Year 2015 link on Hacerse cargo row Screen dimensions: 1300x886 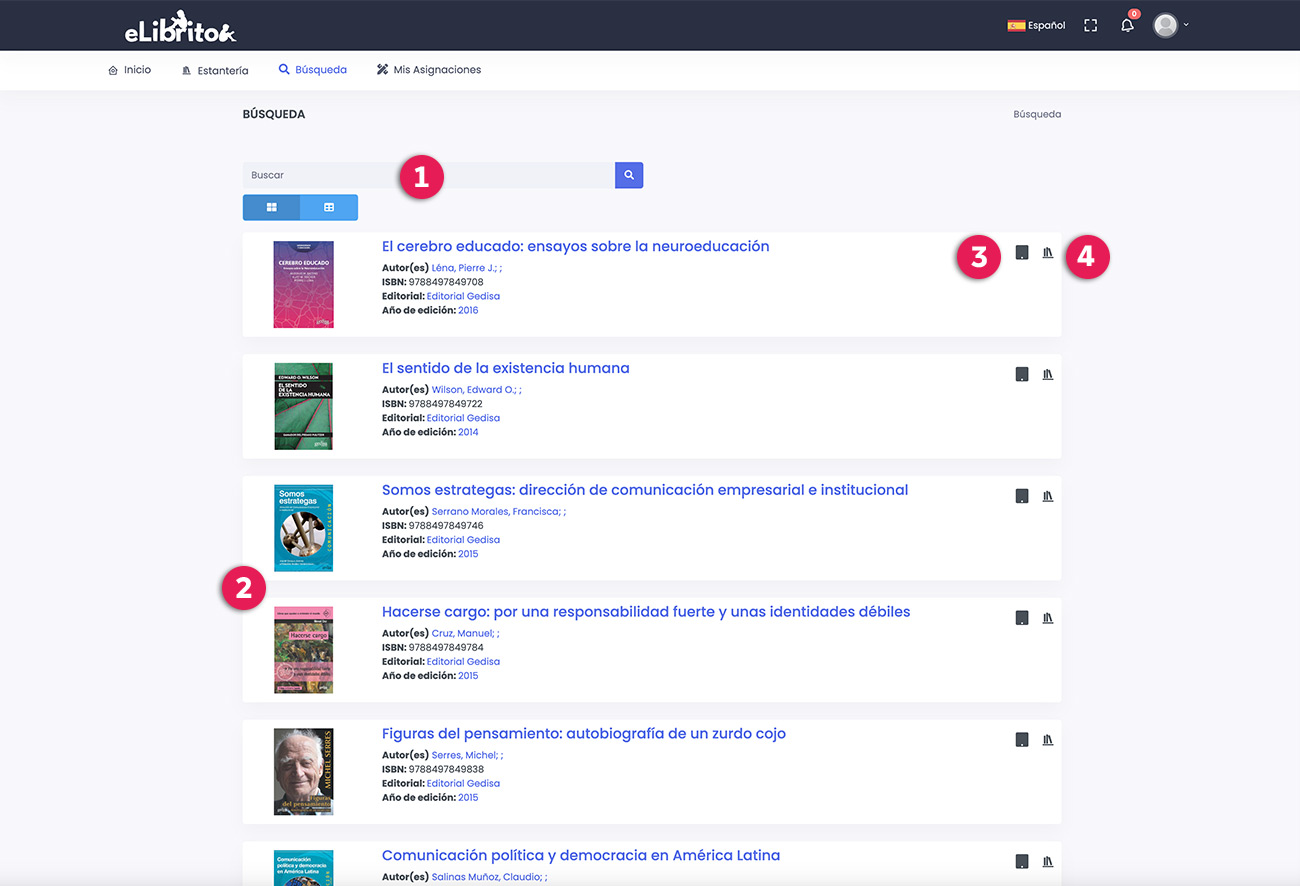coord(468,676)
